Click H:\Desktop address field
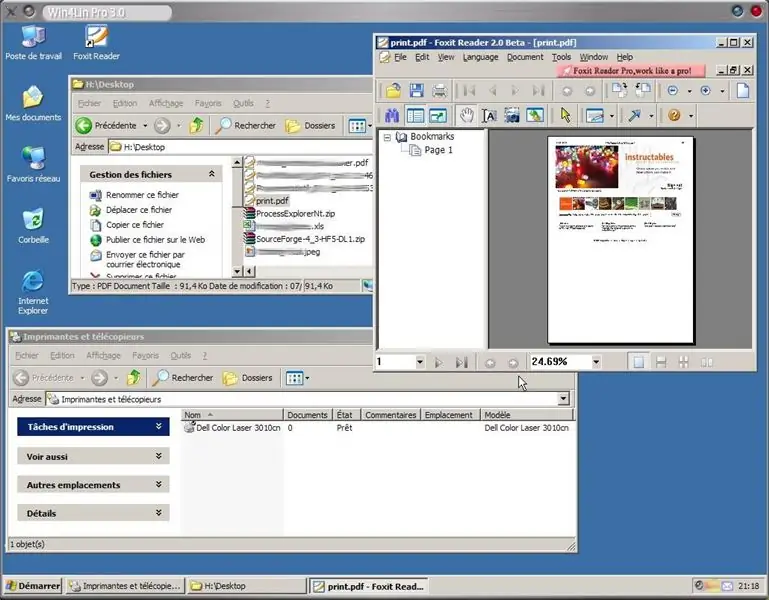This screenshot has height=600, width=769. [241, 147]
